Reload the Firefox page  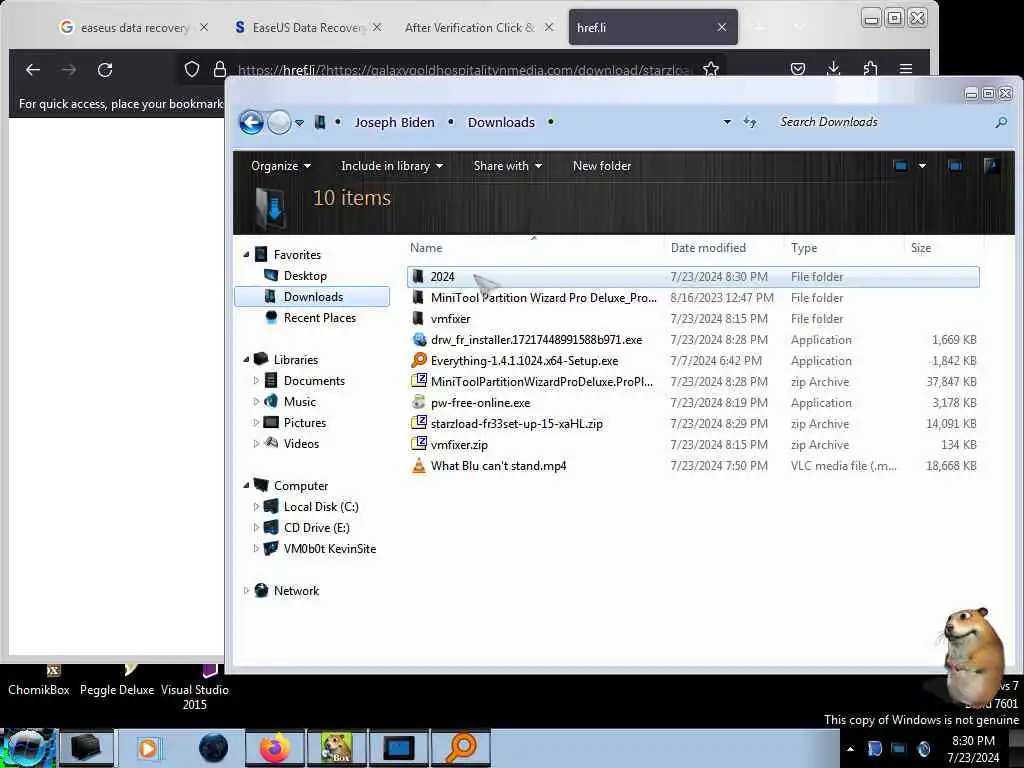105,69
